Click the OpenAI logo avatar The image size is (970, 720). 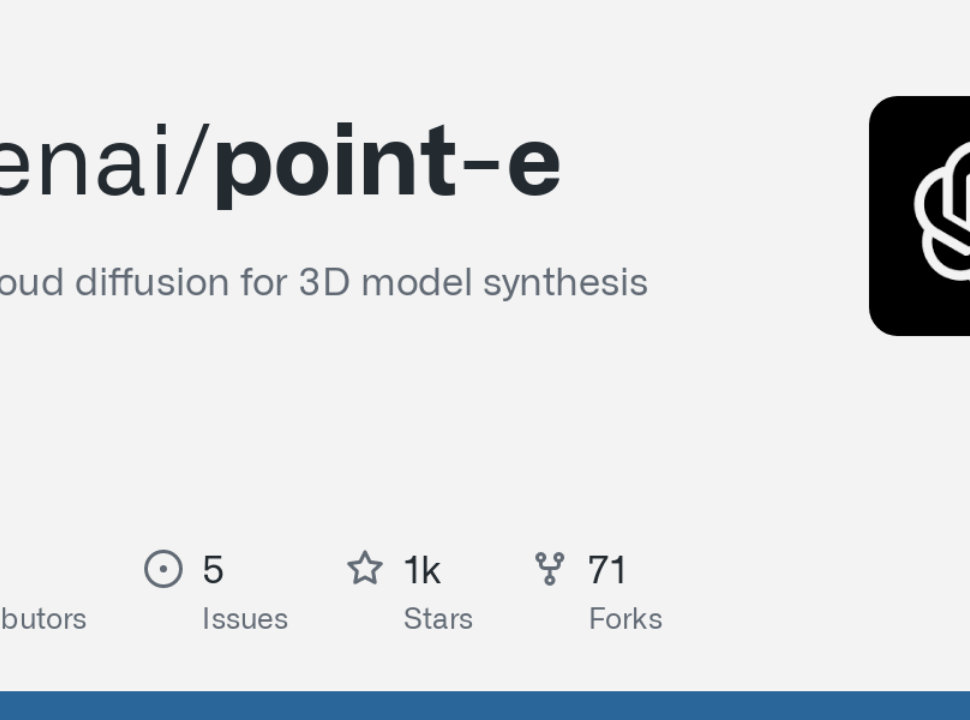click(x=920, y=216)
